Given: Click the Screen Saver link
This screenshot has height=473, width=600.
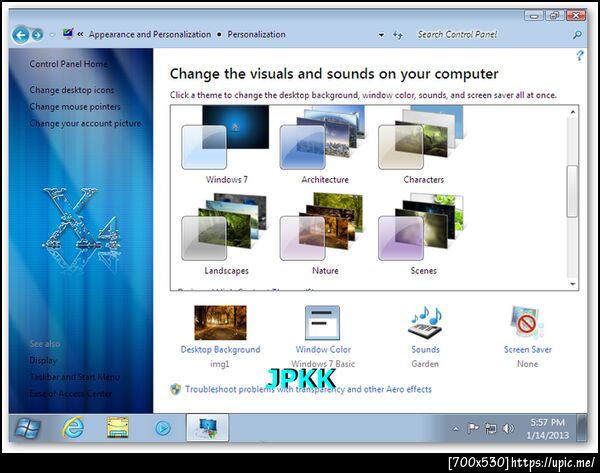Looking at the screenshot, I should pos(528,349).
